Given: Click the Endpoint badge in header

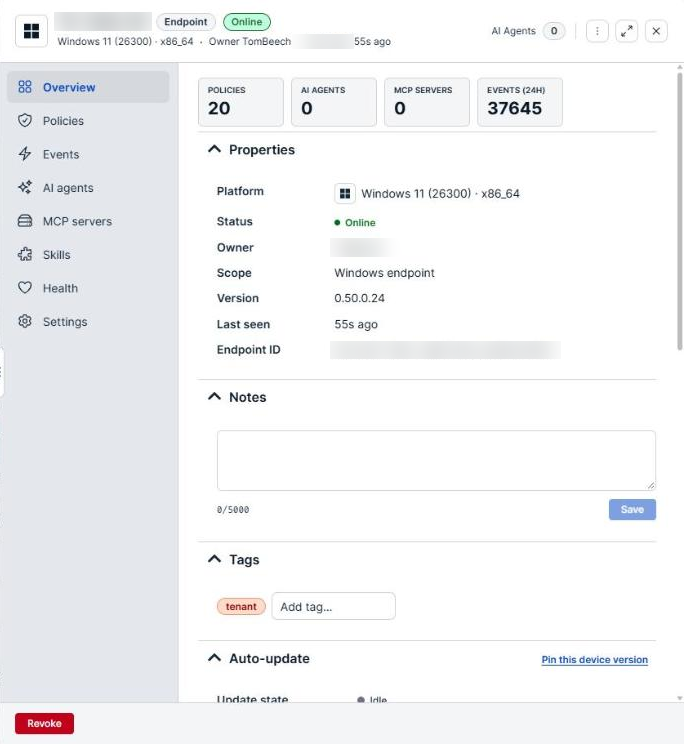Looking at the screenshot, I should coord(185,22).
